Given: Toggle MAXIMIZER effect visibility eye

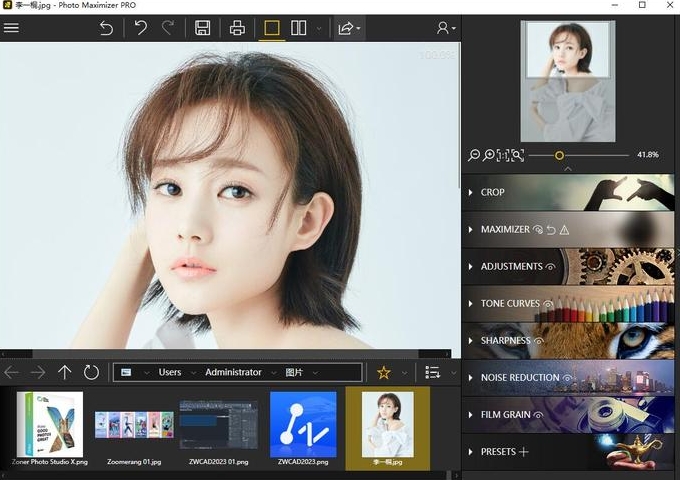Looking at the screenshot, I should [x=538, y=229].
